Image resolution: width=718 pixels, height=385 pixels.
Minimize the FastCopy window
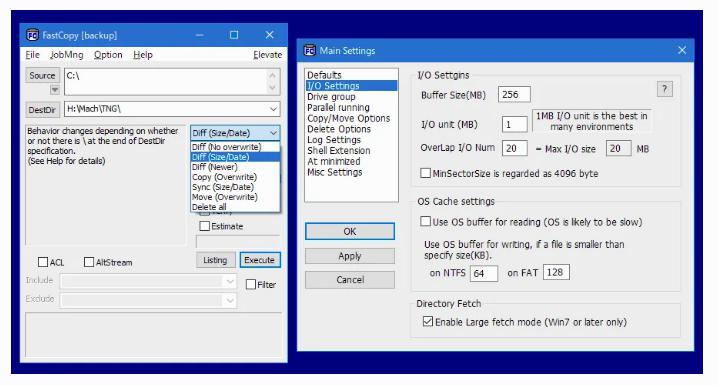pos(200,35)
